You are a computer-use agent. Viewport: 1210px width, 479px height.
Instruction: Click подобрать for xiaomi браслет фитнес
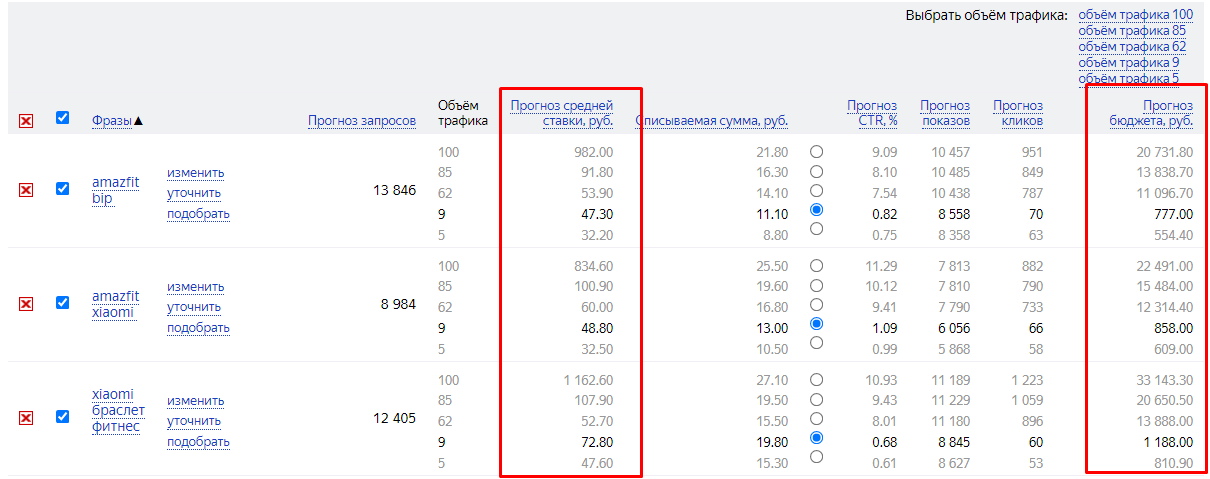198,441
